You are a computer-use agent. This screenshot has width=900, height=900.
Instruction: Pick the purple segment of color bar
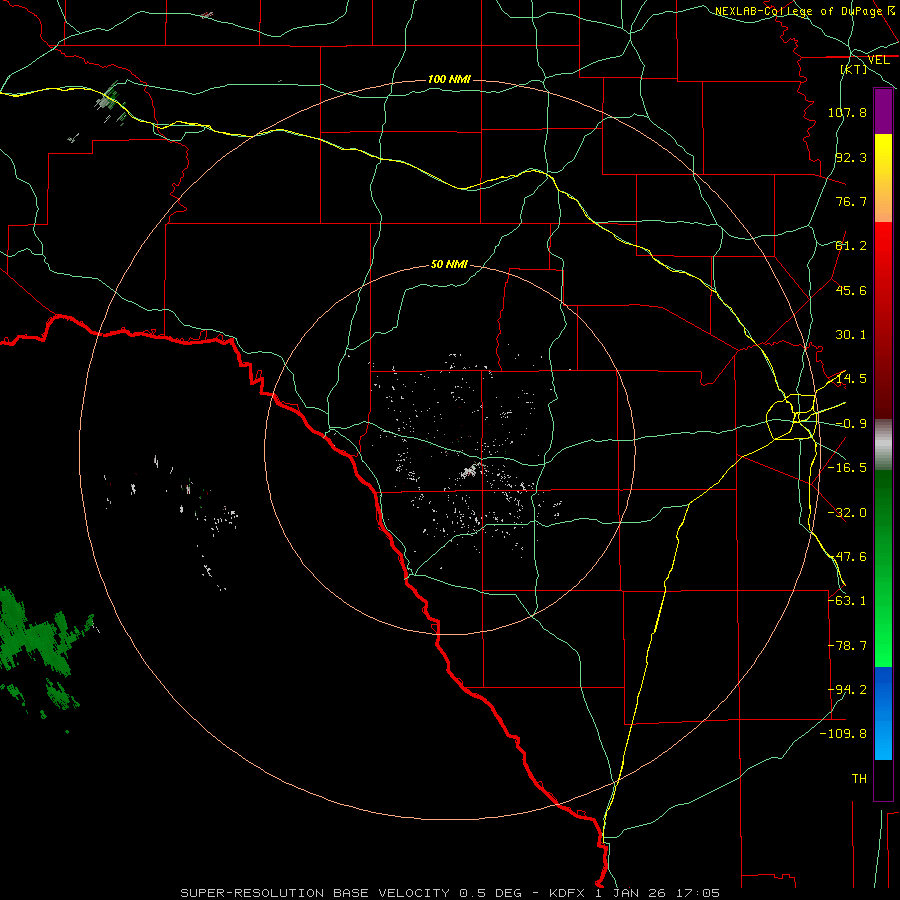883,111
